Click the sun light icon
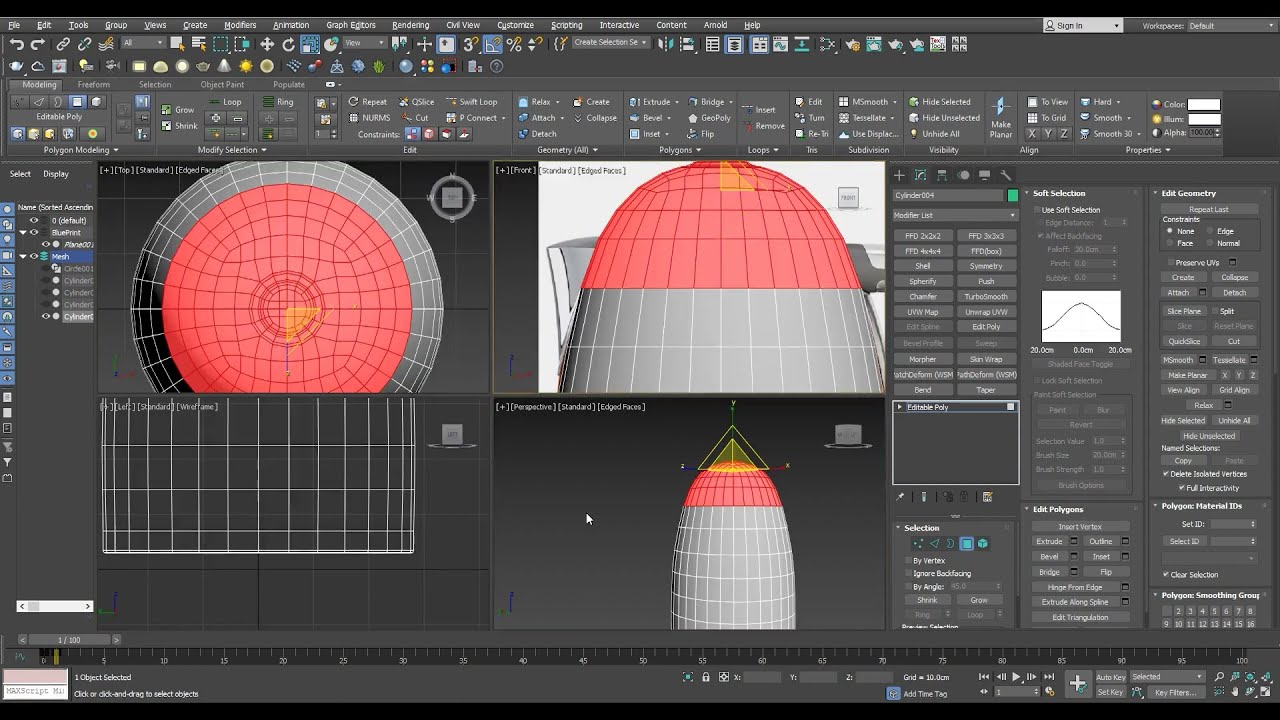Screen dimensions: 1280x720 click(x=246, y=67)
